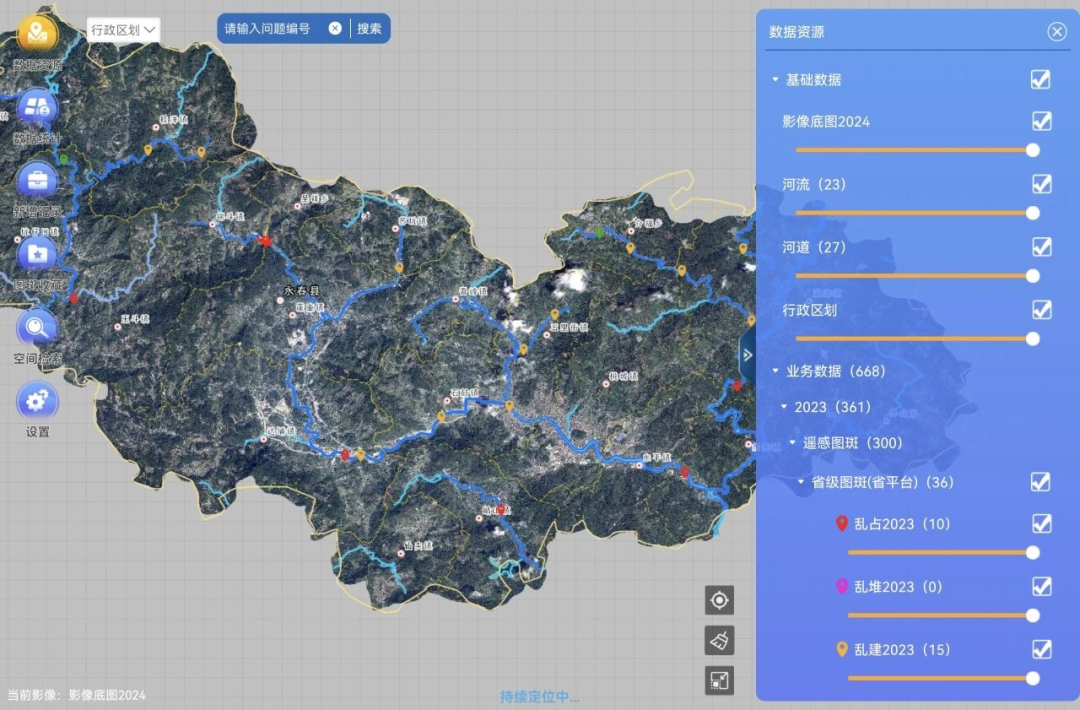Click the star folder sidebar icon
Screen dimensions: 1080x710
tap(38, 254)
